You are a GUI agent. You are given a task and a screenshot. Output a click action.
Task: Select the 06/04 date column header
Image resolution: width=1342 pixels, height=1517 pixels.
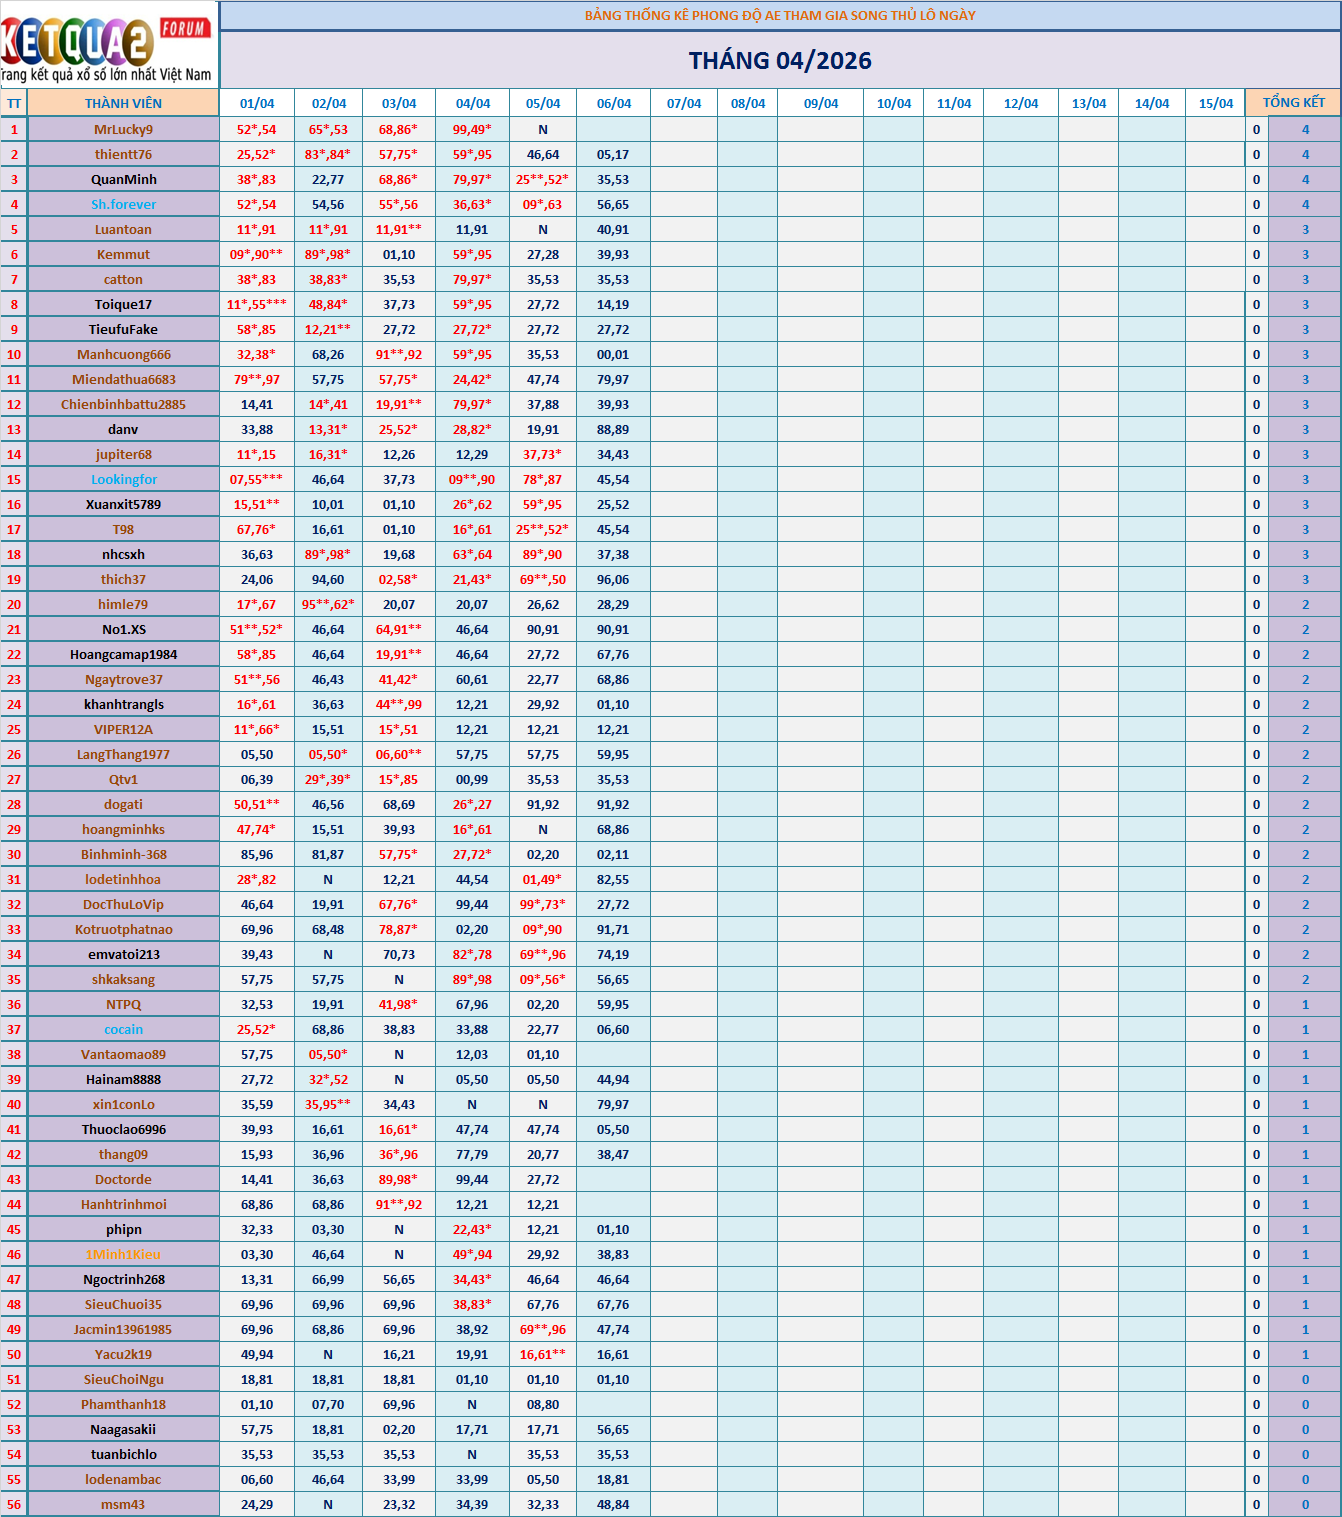(613, 103)
